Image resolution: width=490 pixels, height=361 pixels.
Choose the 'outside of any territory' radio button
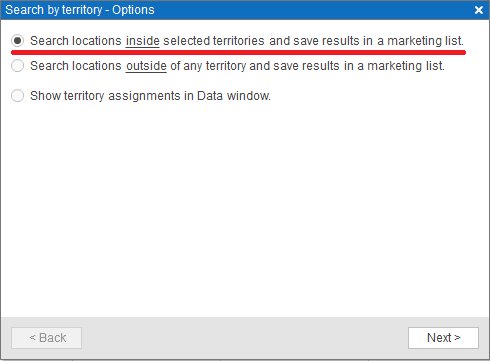pyautogui.click(x=17, y=66)
